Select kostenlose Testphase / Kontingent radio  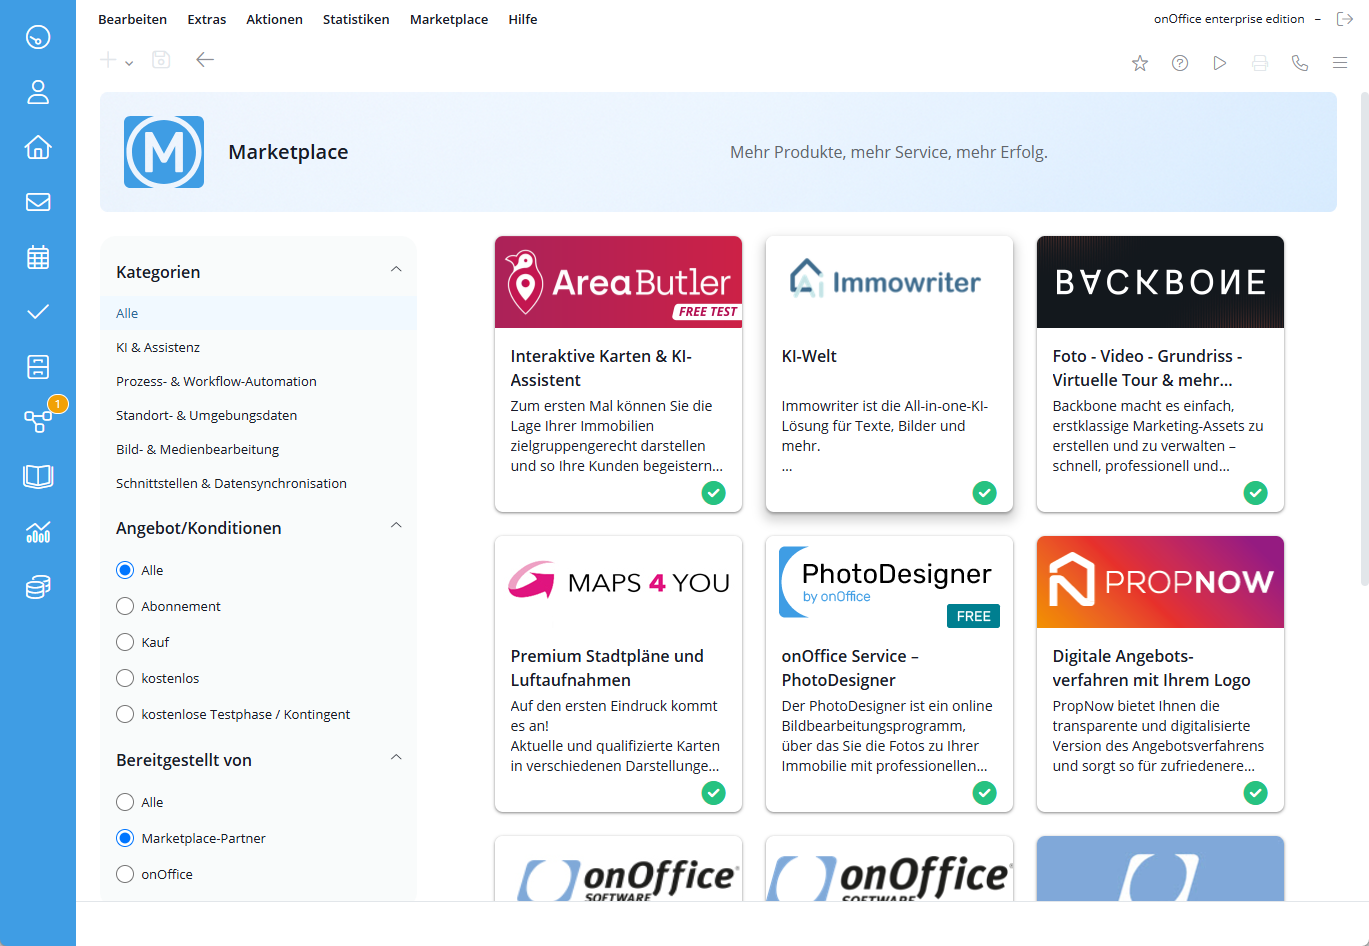pos(125,714)
